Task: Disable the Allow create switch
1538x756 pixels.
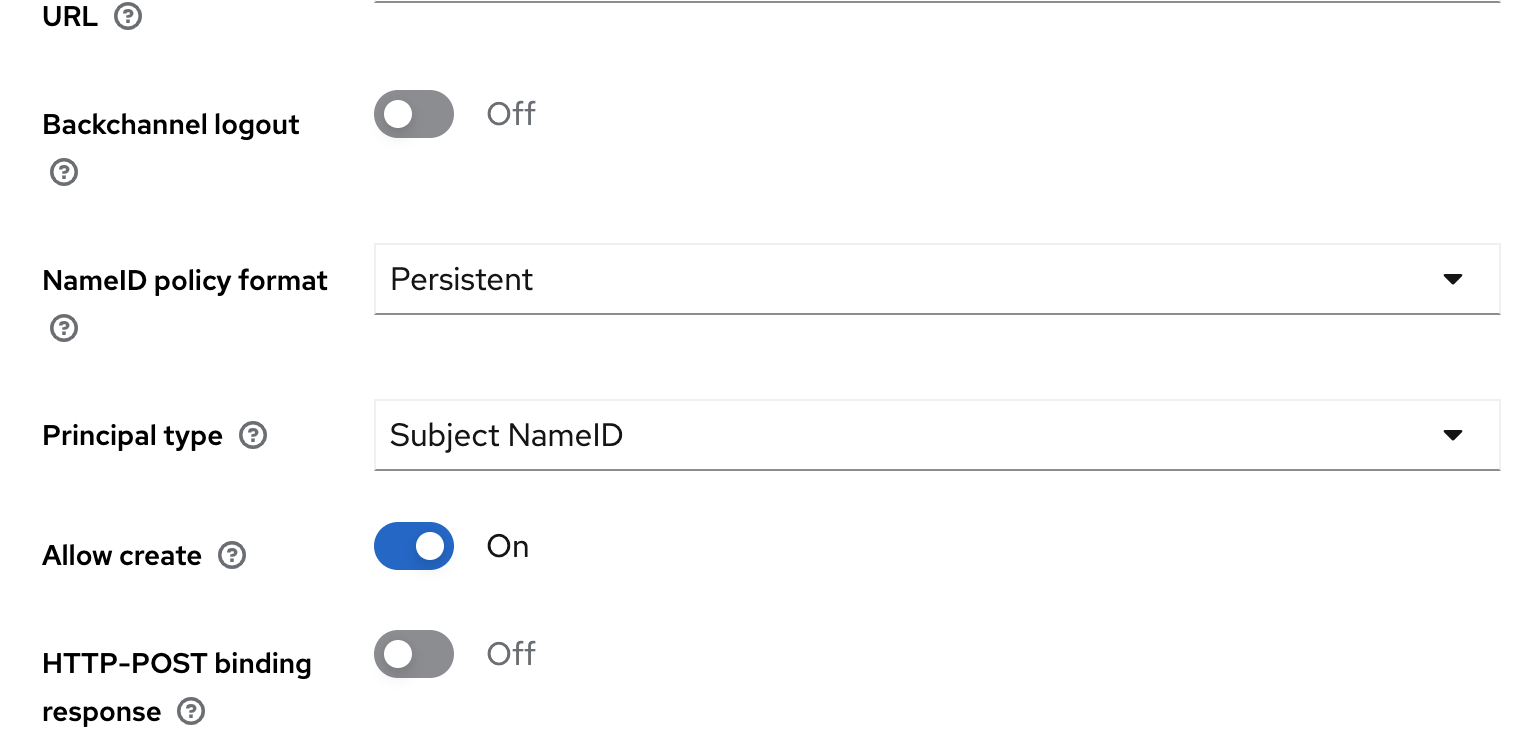Action: click(x=413, y=546)
